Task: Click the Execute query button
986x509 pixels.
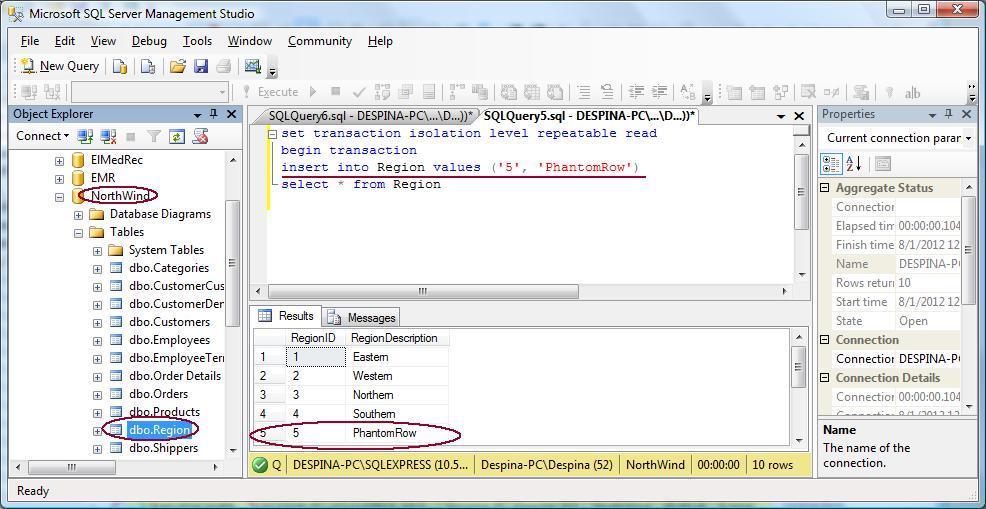Action: [270, 92]
